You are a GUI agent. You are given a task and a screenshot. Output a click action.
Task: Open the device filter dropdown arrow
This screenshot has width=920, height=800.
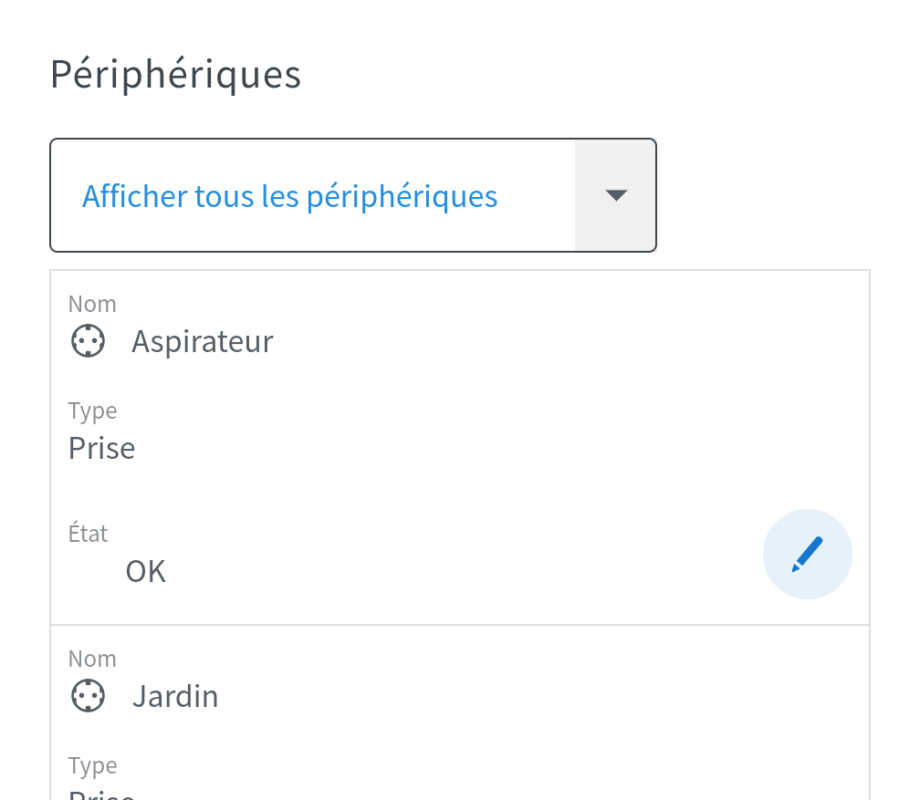[x=616, y=195]
